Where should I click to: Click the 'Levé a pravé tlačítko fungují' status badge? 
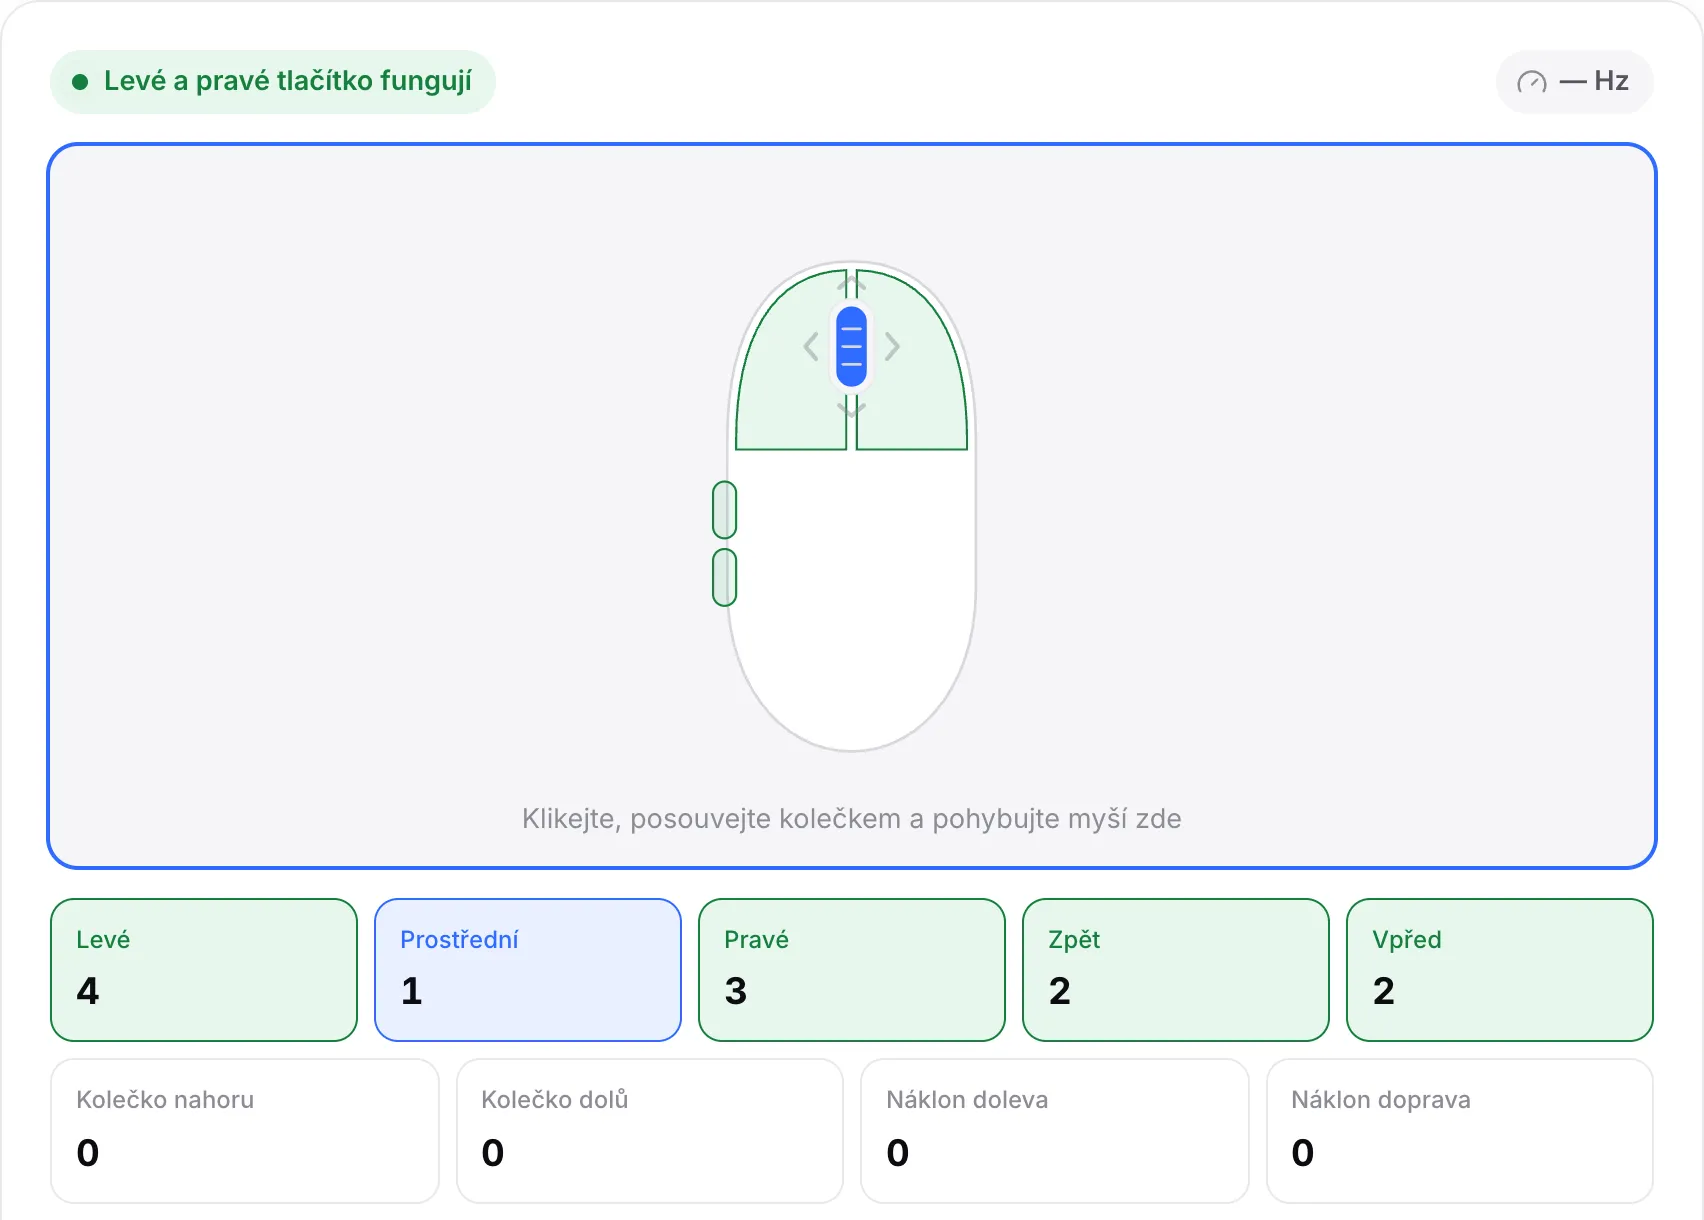click(273, 82)
